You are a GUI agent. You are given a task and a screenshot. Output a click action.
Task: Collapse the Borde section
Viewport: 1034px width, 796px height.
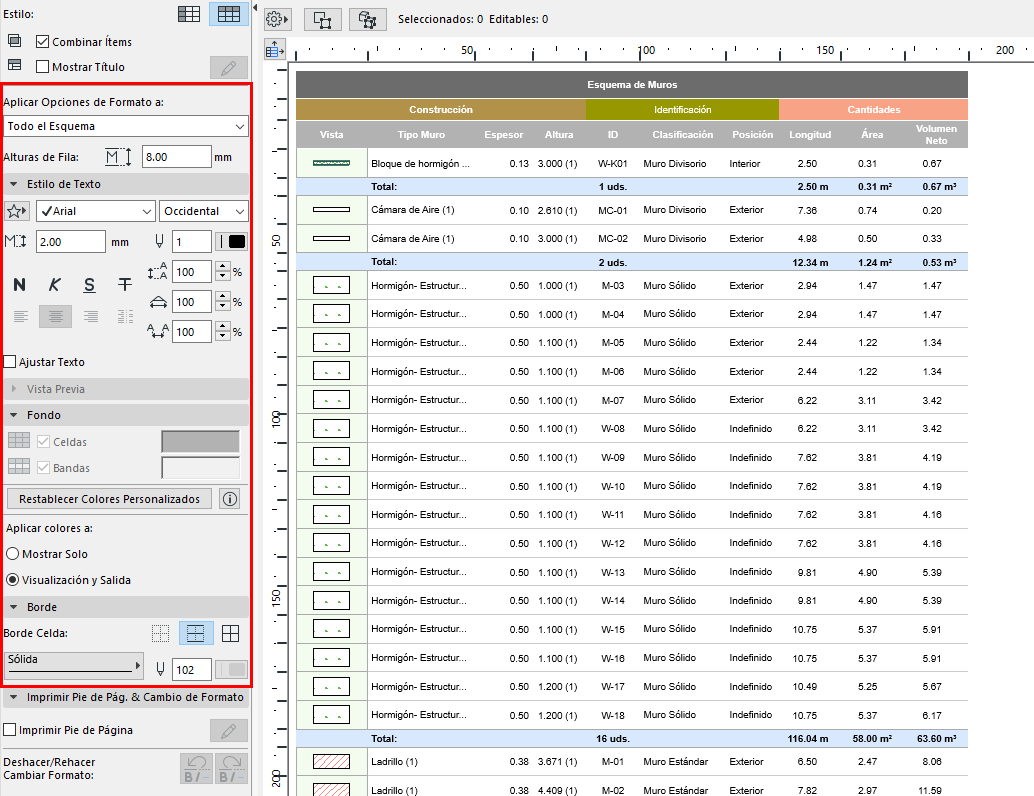pyautogui.click(x=14, y=607)
